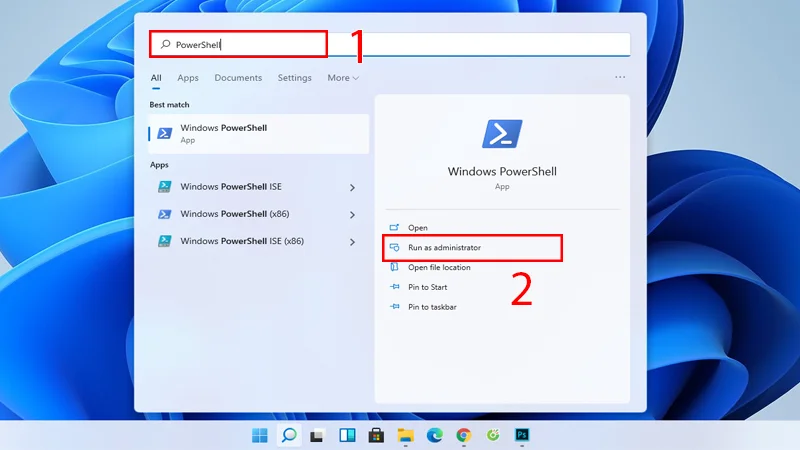The height and width of the screenshot is (450, 800).
Task: Click the magnifier icon in search box
Action: tap(165, 44)
